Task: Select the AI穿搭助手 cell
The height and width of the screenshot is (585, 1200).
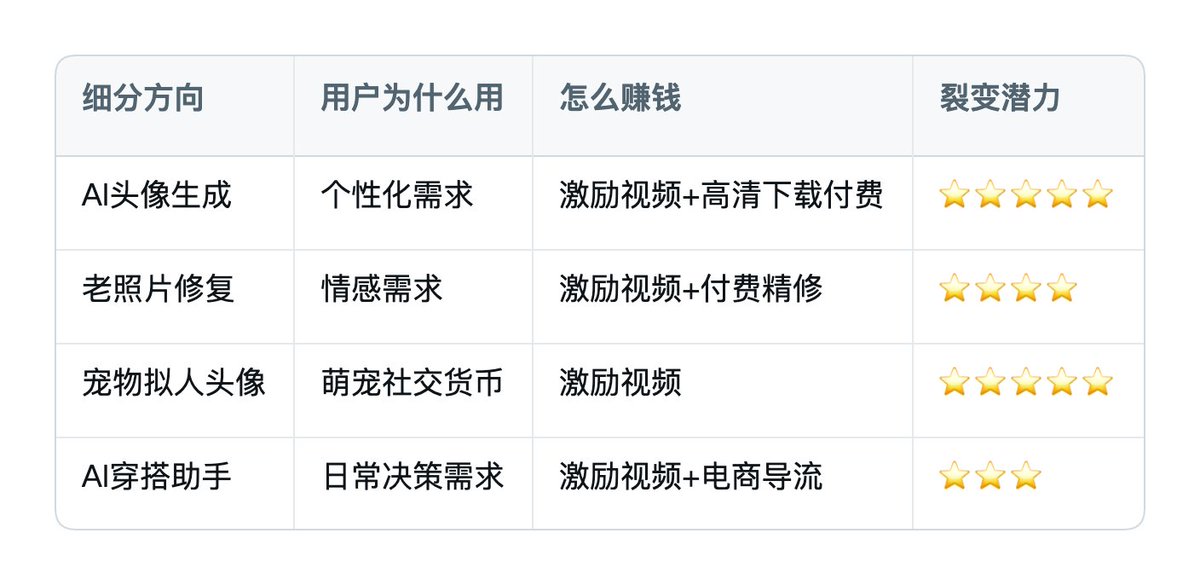Action: 157,475
